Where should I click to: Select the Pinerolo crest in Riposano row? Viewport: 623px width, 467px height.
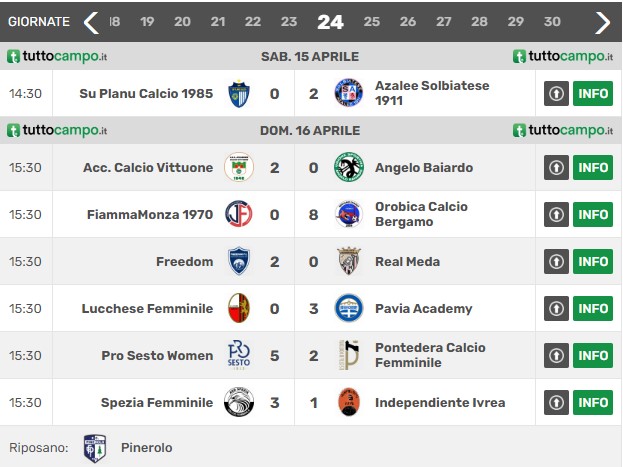(x=95, y=448)
